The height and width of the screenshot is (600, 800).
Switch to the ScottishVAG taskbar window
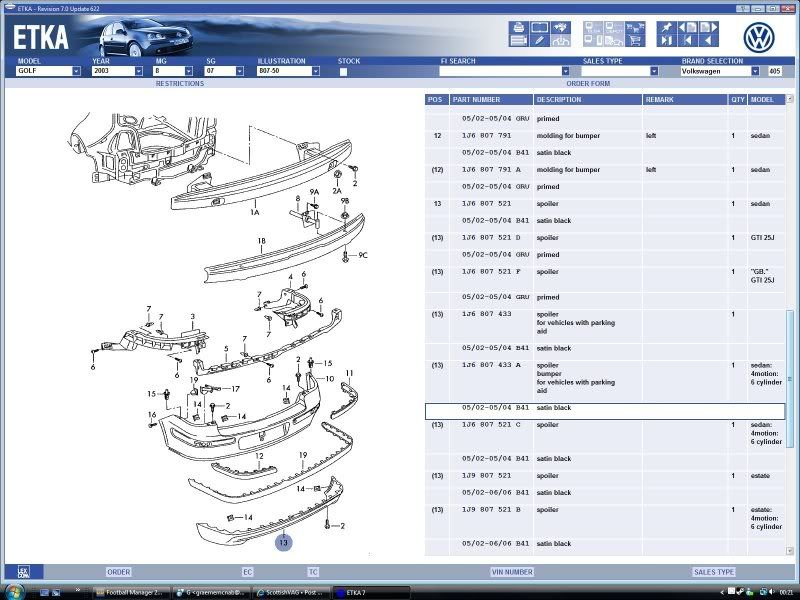click(292, 592)
